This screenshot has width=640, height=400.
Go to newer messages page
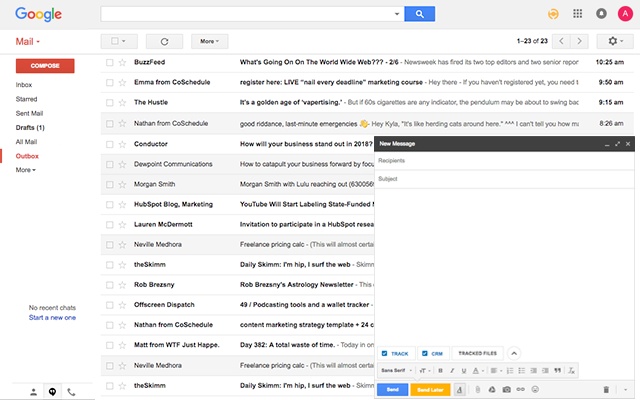[561, 41]
